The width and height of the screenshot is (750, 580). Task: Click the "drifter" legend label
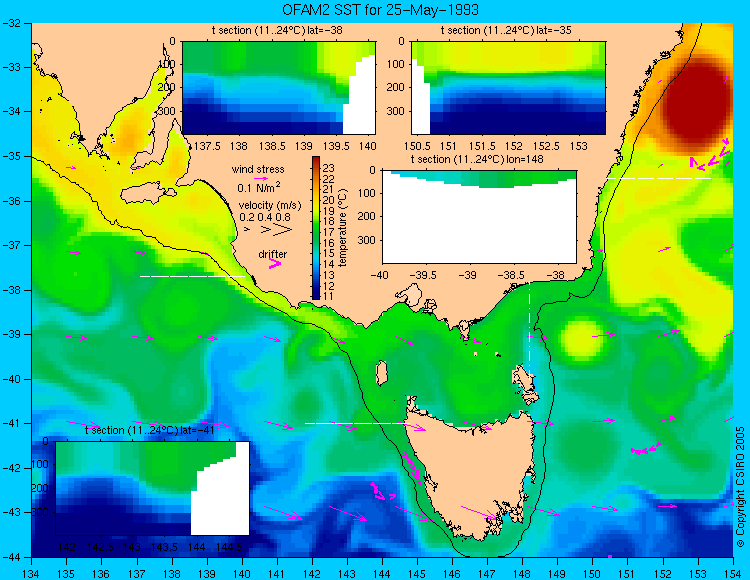273,254
